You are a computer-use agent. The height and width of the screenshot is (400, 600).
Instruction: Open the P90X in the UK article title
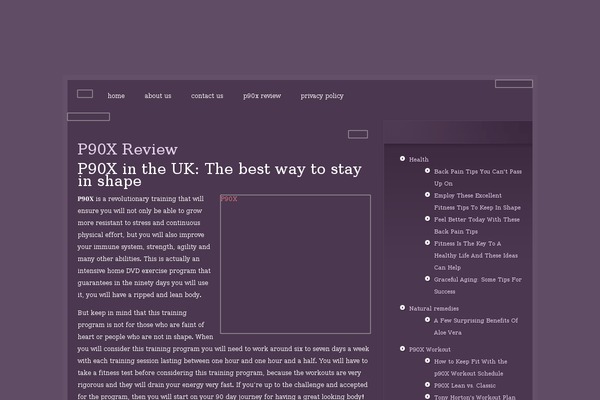point(219,175)
